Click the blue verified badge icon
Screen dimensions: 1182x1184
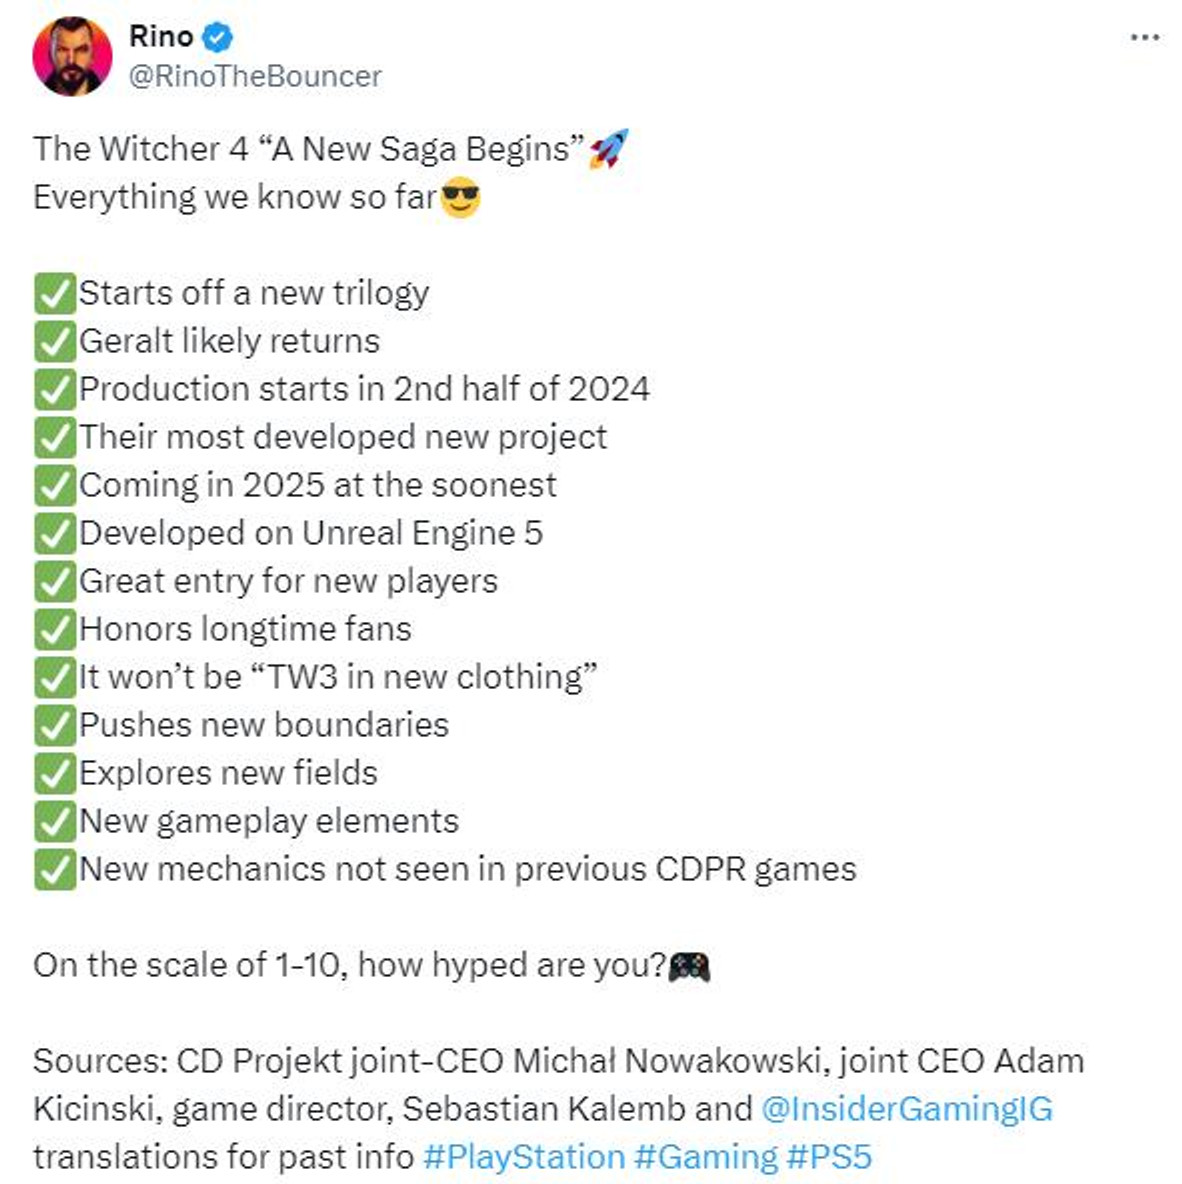218,38
